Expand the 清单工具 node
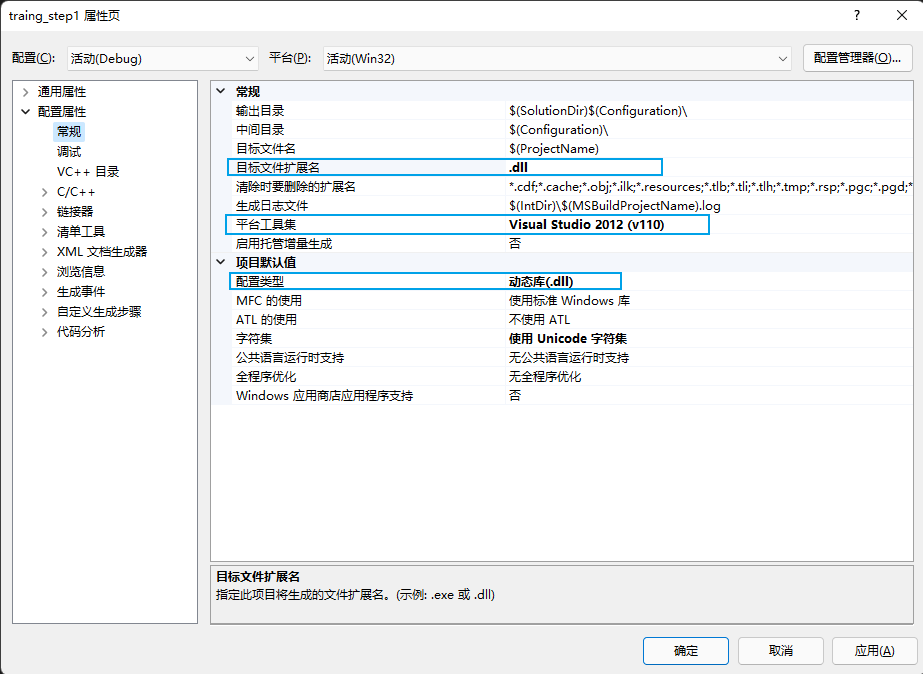 [45, 231]
